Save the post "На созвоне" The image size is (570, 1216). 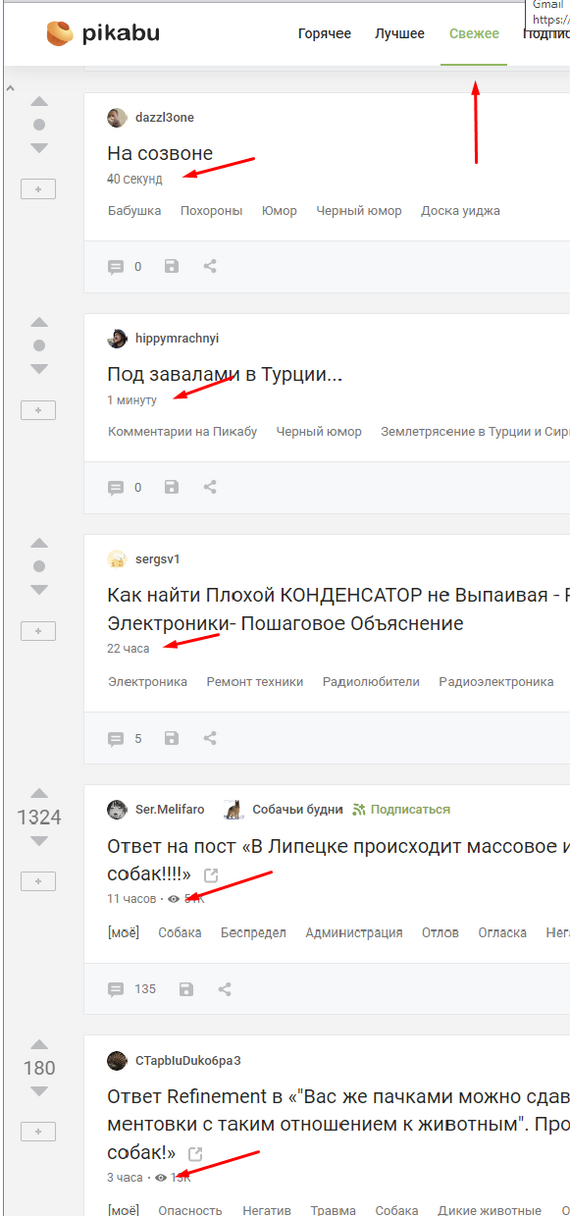[x=171, y=266]
